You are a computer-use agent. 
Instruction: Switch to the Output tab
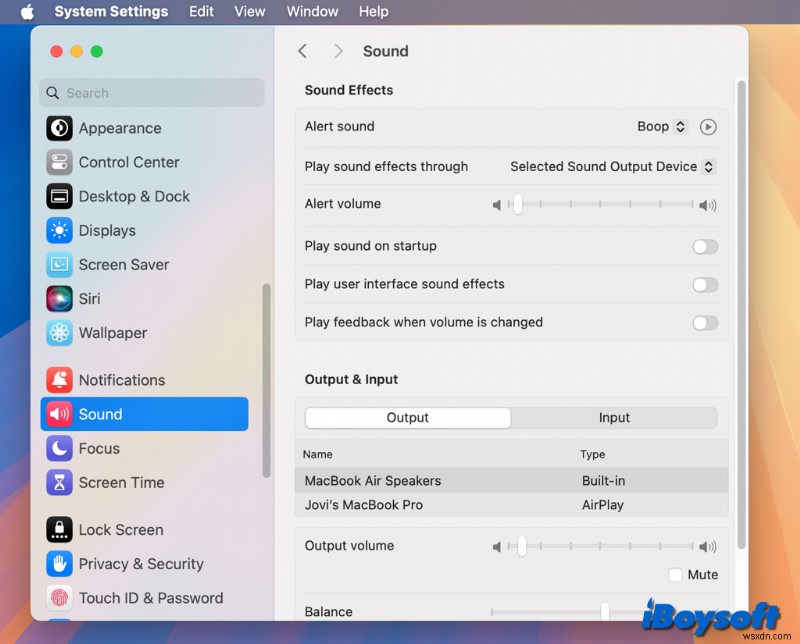[408, 418]
